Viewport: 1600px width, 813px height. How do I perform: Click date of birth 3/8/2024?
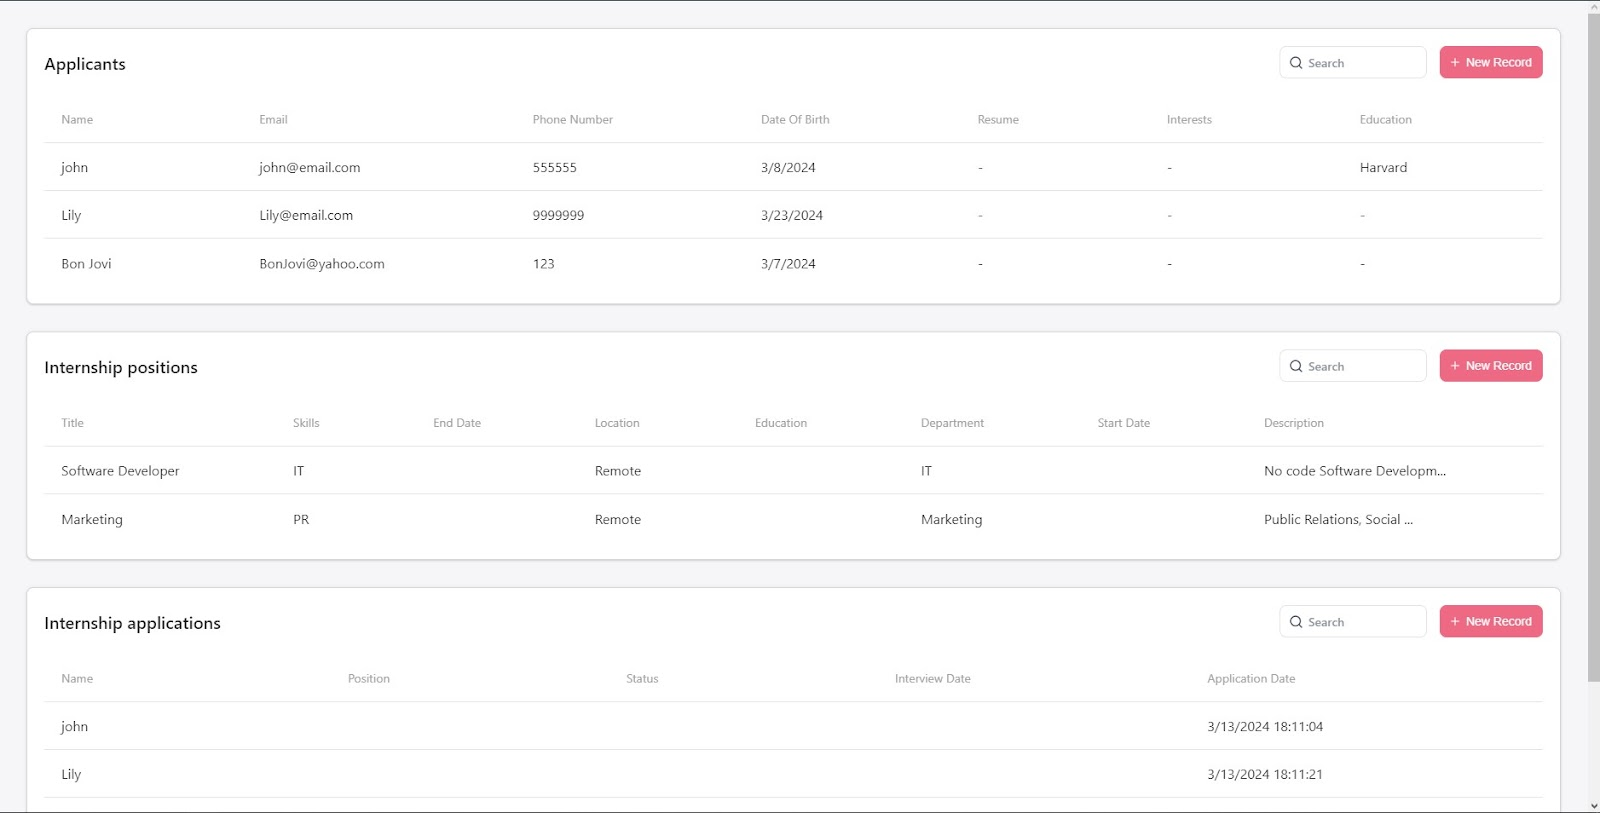(788, 167)
